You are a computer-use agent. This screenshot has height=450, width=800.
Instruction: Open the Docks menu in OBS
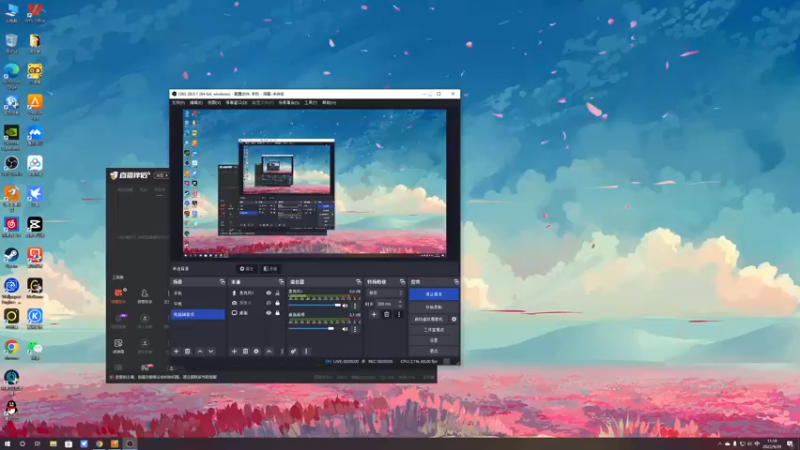coord(236,103)
